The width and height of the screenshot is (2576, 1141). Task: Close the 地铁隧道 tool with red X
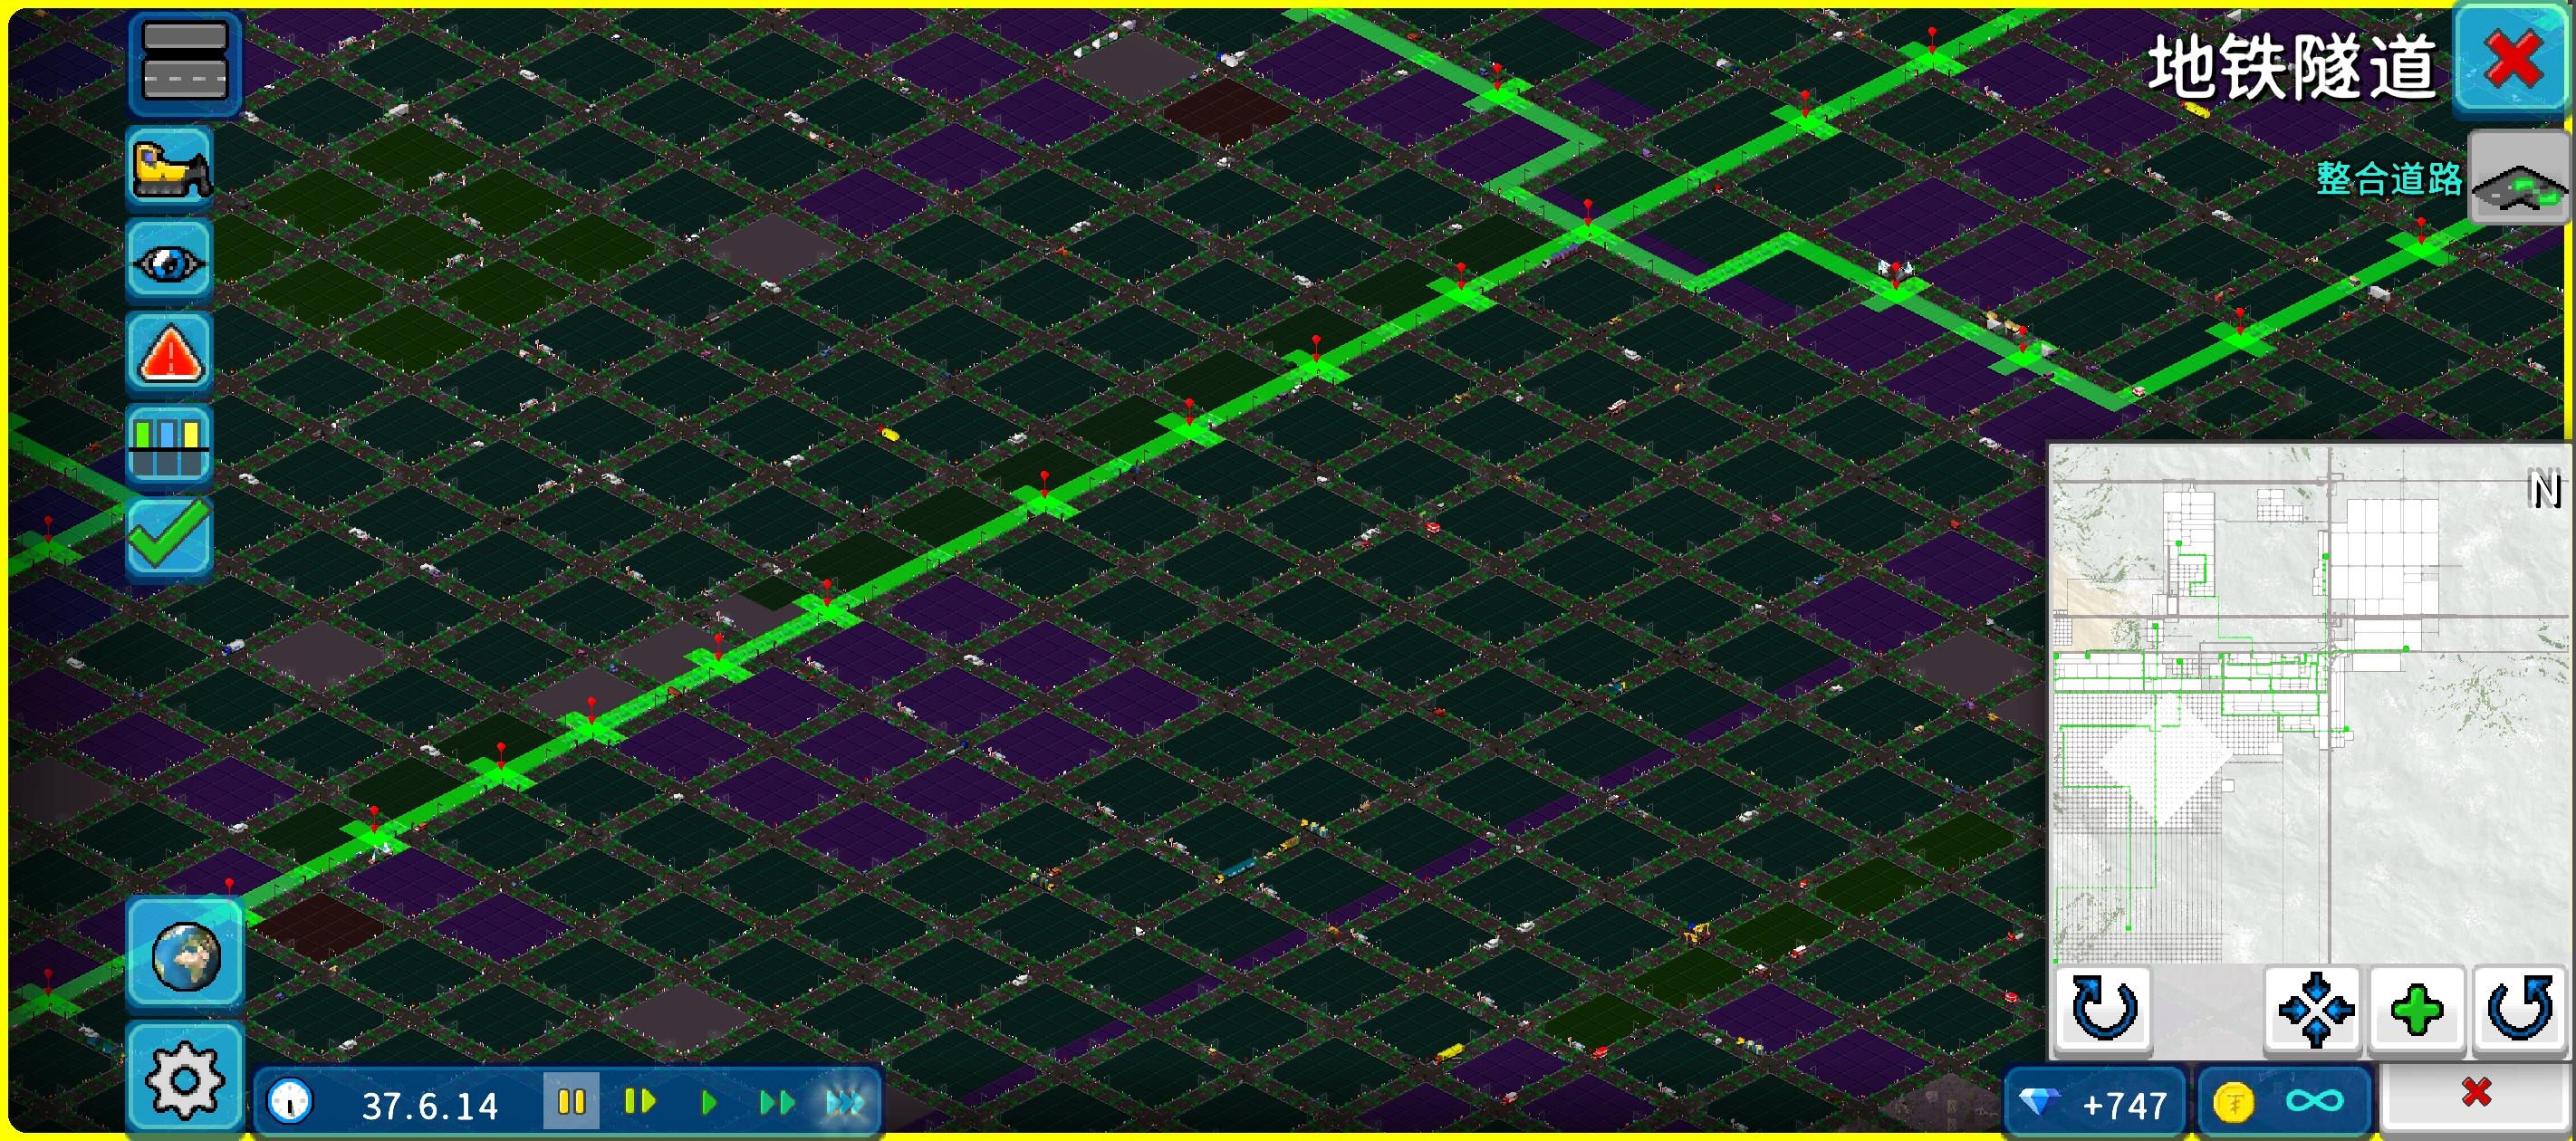tap(2511, 60)
